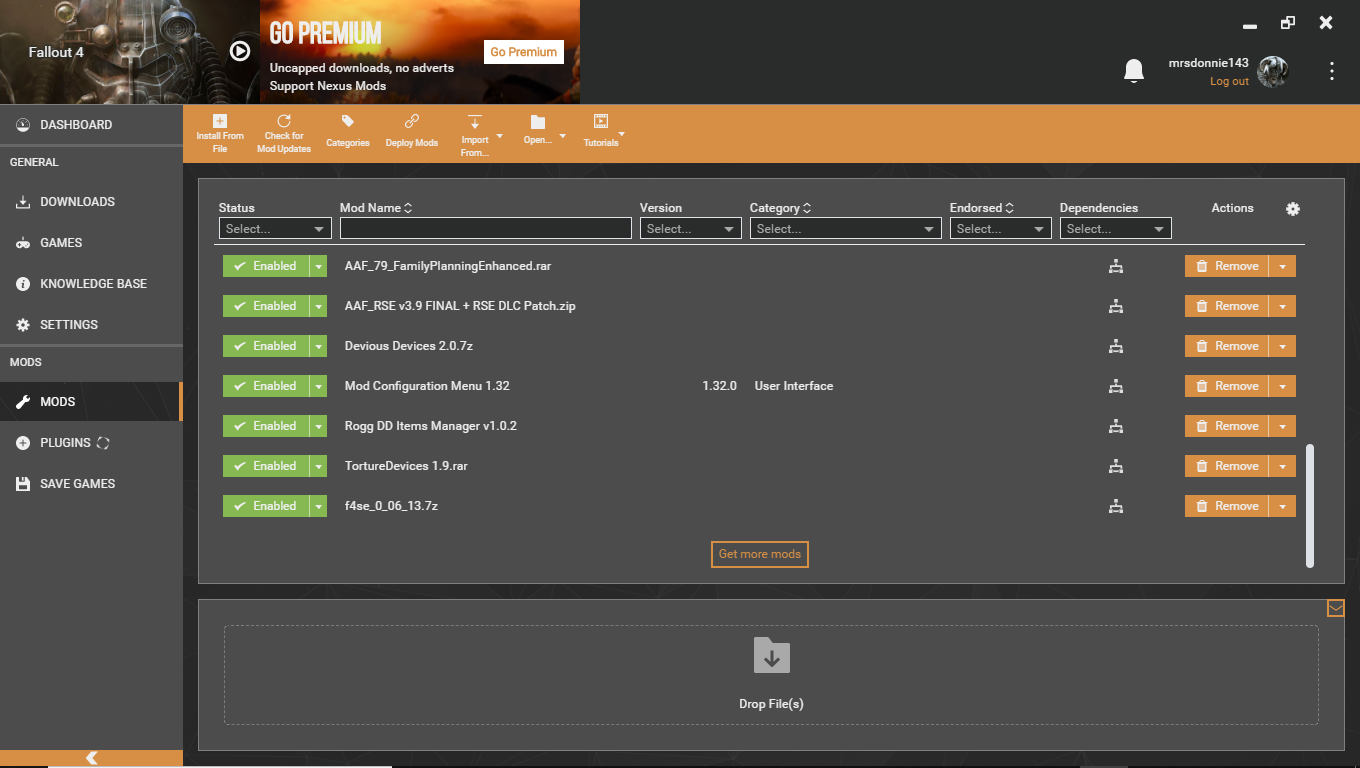Toggle Enabled for f4se_0_06_13.7z
The height and width of the screenshot is (768, 1360).
point(265,506)
